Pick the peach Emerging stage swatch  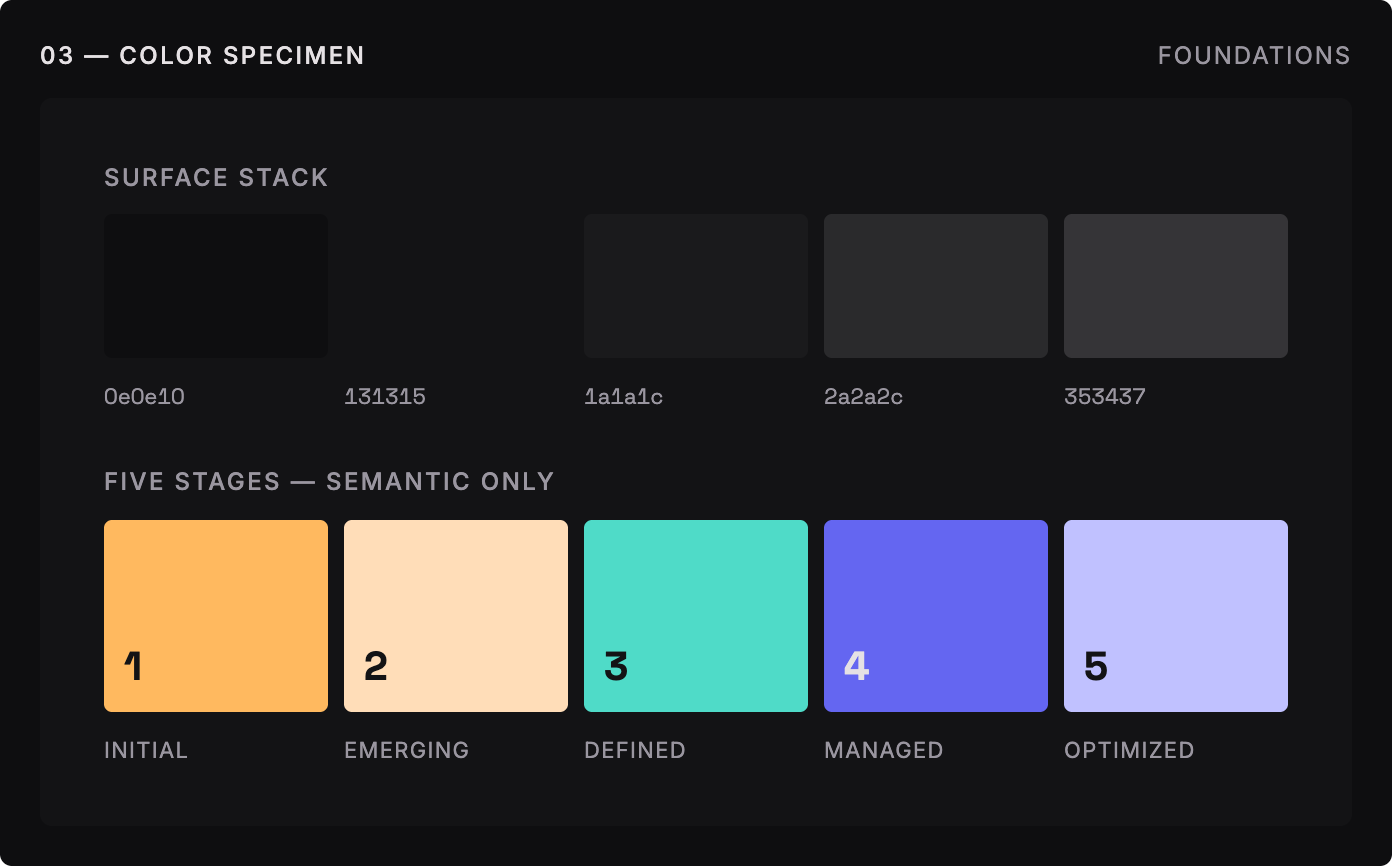tap(456, 616)
